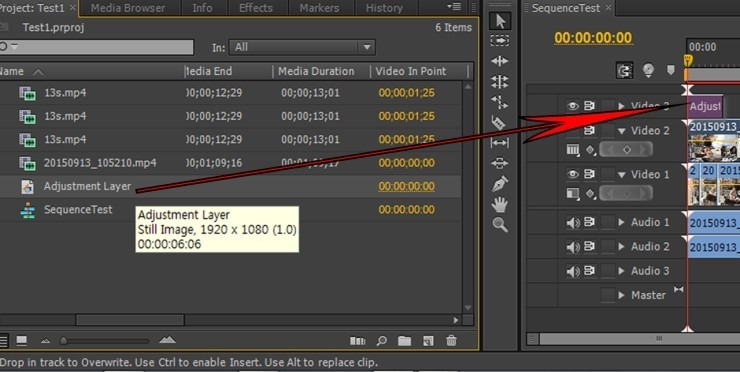Mute the Audio 2 track speaker
The width and height of the screenshot is (740, 372).
pos(572,246)
